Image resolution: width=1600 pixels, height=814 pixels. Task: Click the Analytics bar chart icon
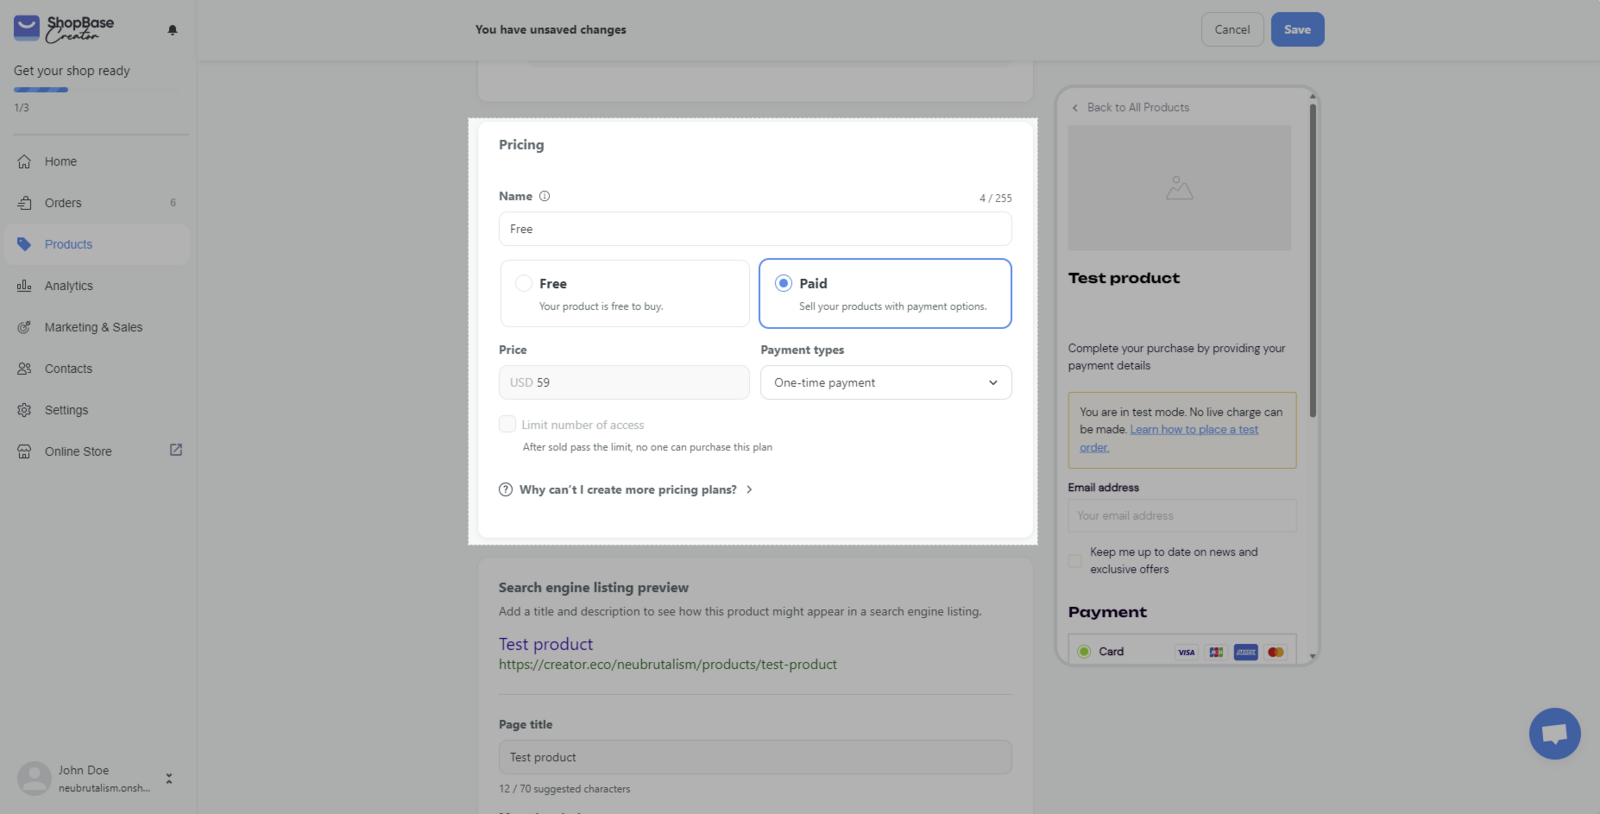click(x=24, y=286)
